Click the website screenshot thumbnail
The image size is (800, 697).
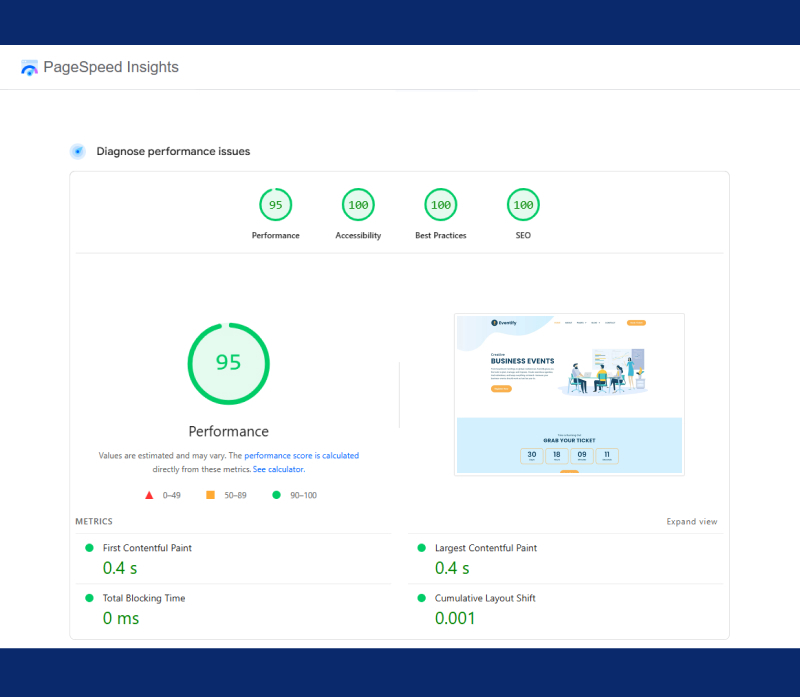tap(569, 394)
